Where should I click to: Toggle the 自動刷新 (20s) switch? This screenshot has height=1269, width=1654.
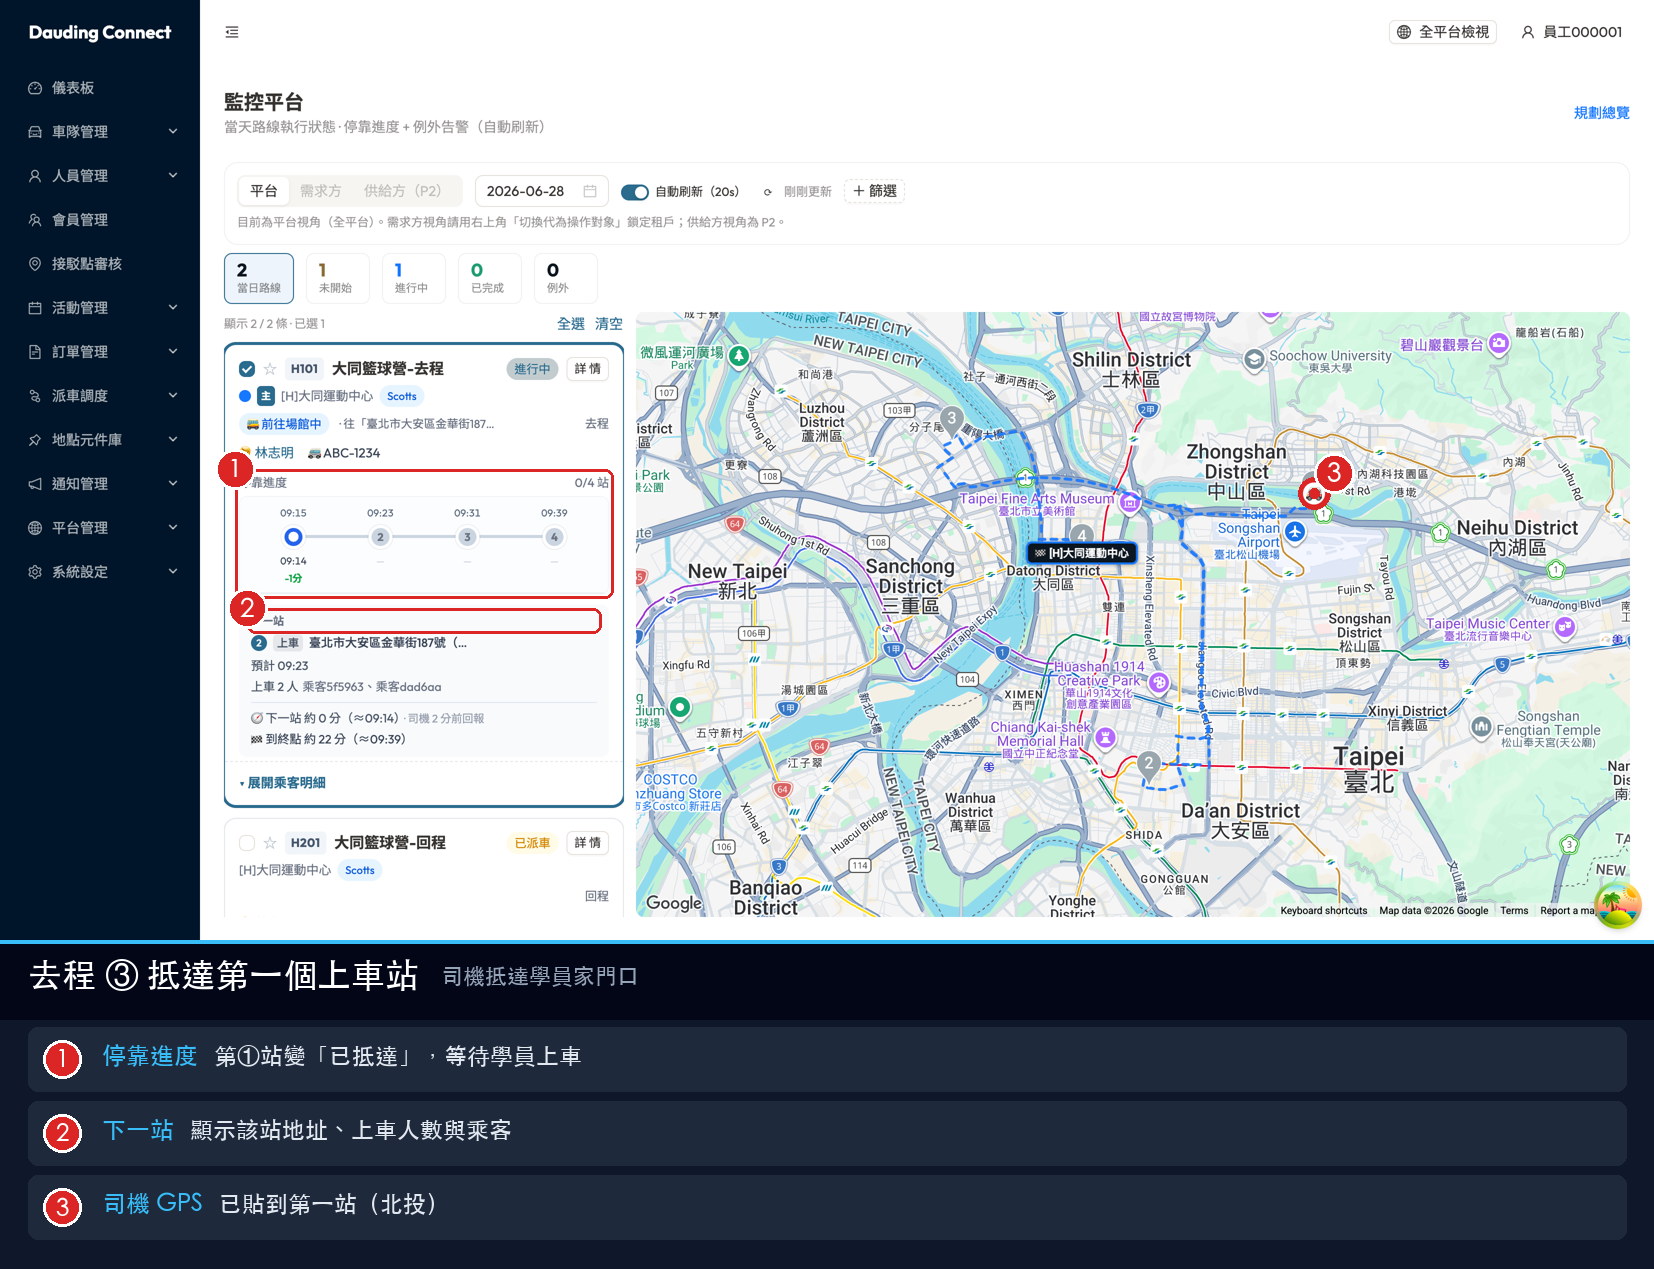(x=635, y=192)
